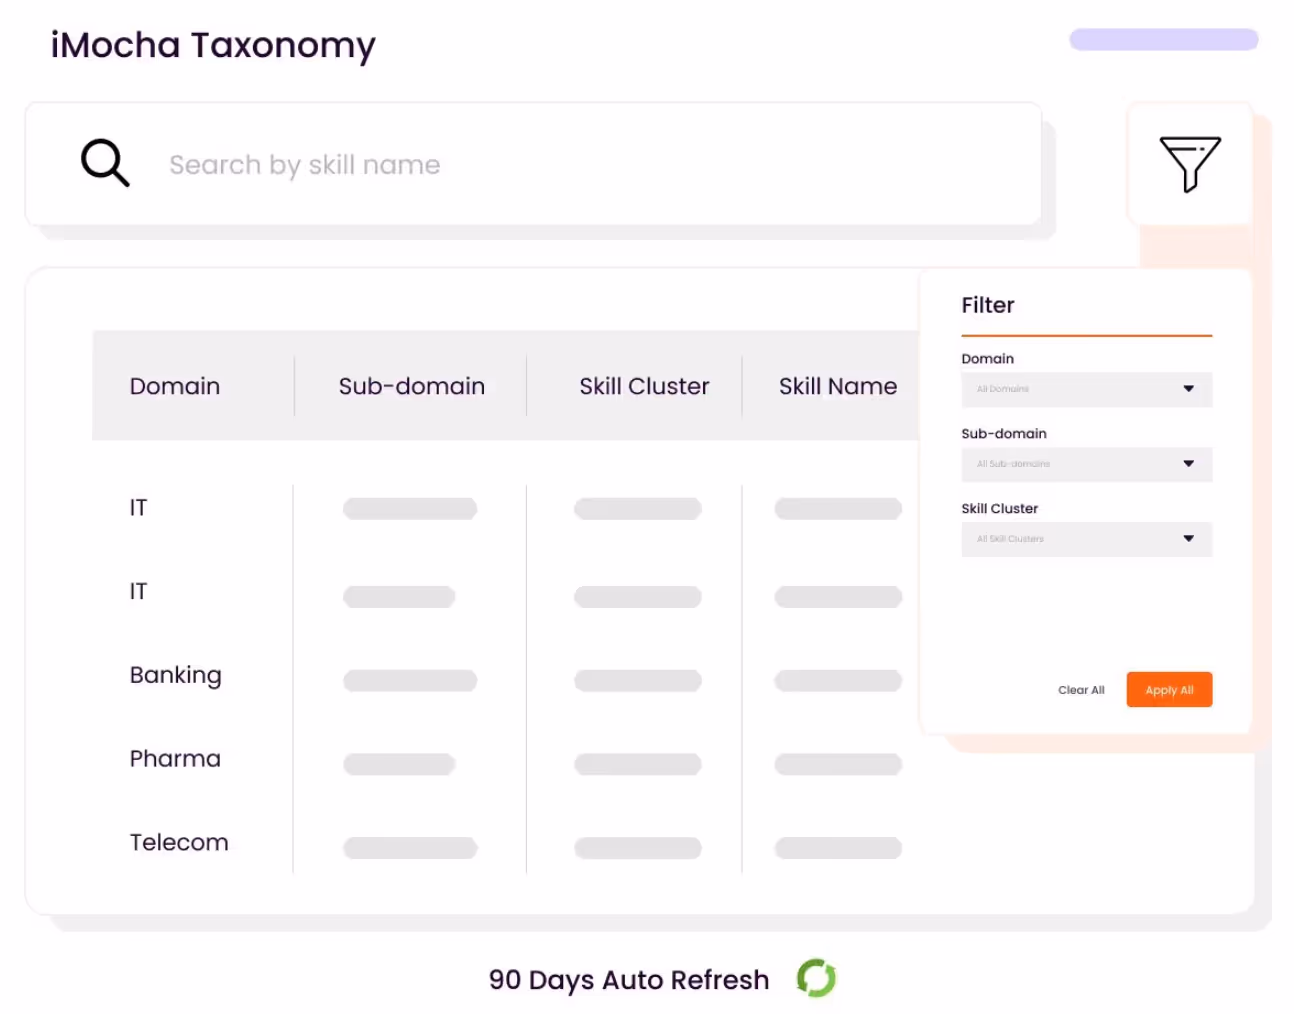Click the Banking domain cell

click(x=176, y=675)
